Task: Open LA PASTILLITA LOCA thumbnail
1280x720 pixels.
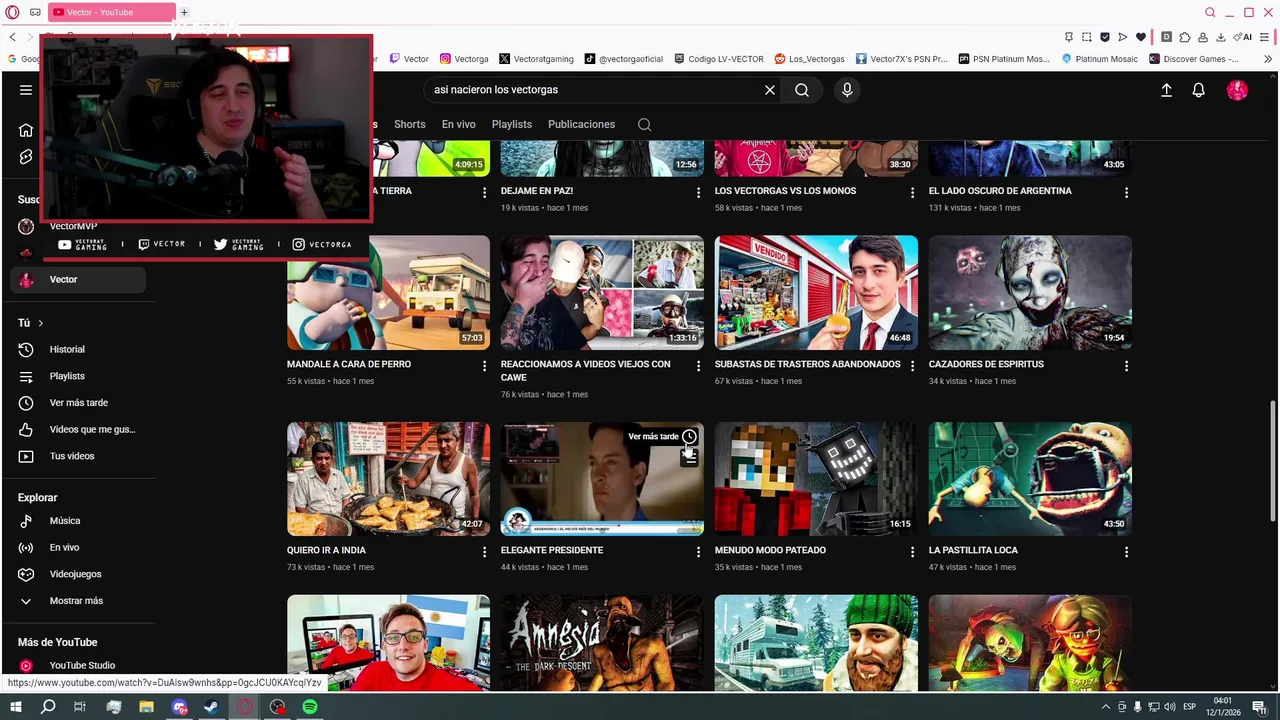Action: click(x=1030, y=479)
